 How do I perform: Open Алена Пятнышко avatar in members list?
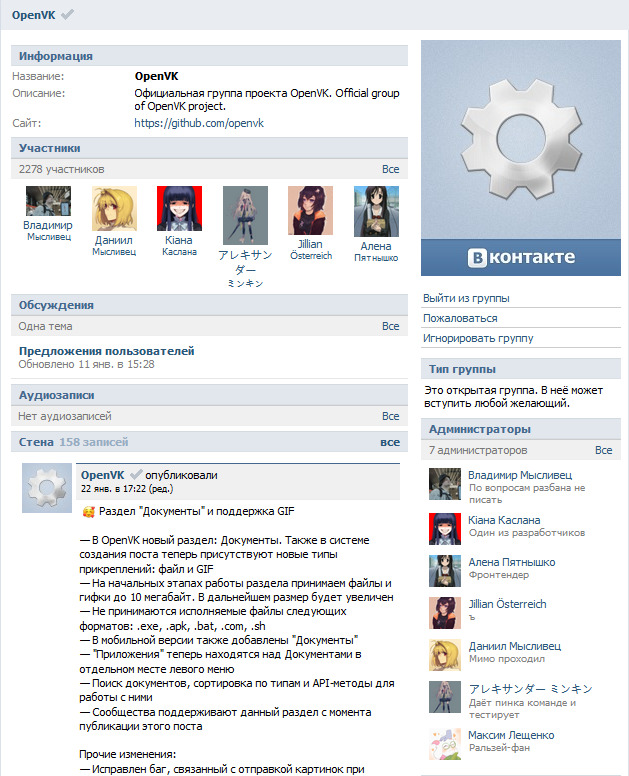376,211
